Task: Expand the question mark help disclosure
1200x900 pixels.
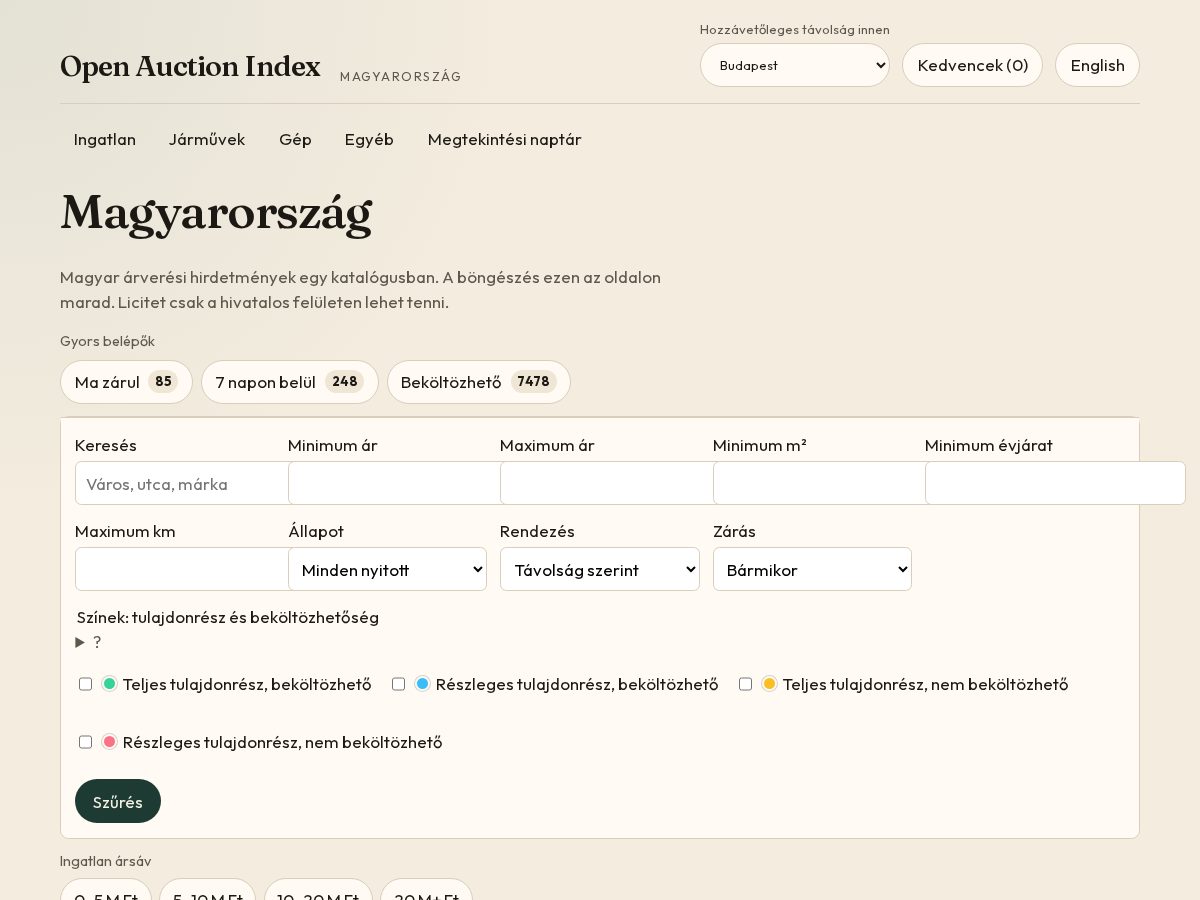Action: click(x=89, y=642)
